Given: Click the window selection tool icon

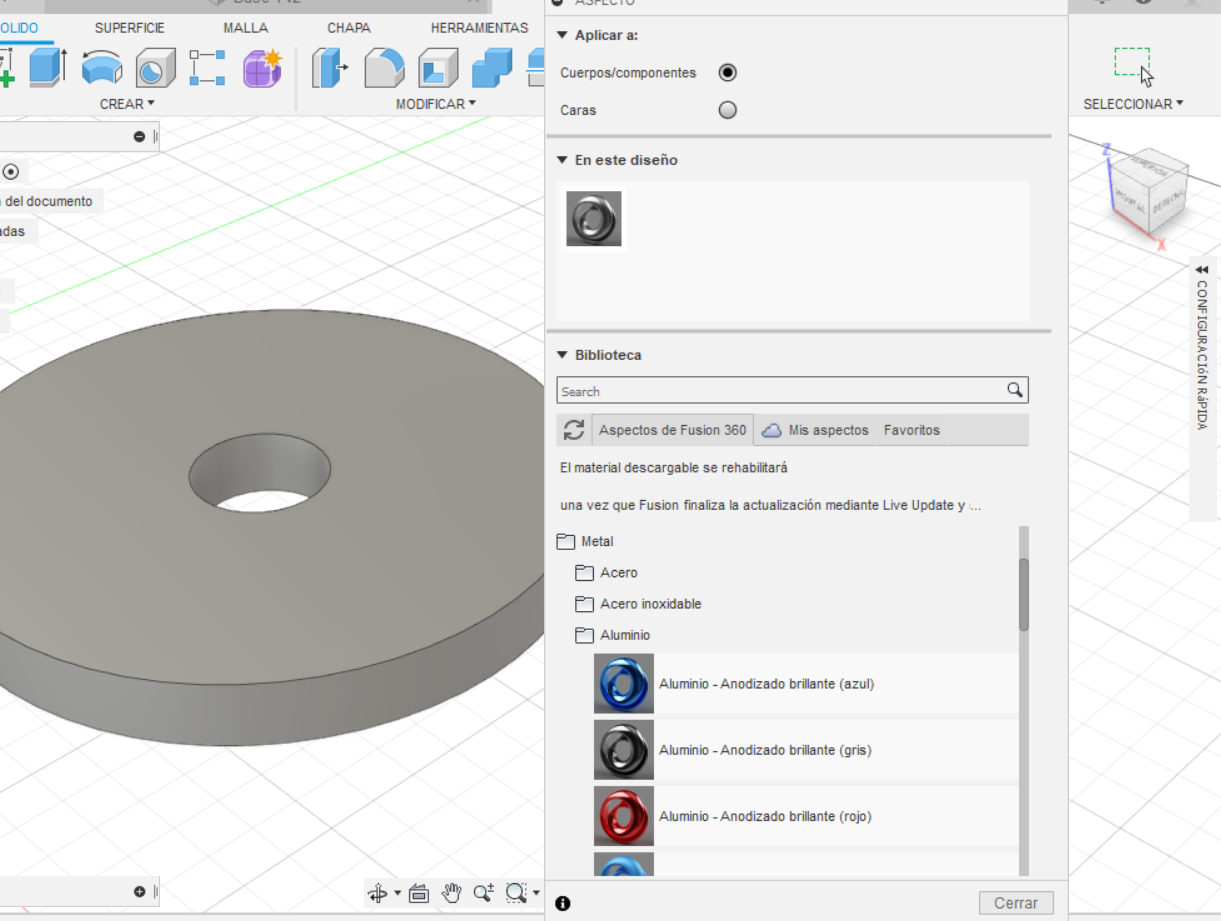Looking at the screenshot, I should 1133,65.
